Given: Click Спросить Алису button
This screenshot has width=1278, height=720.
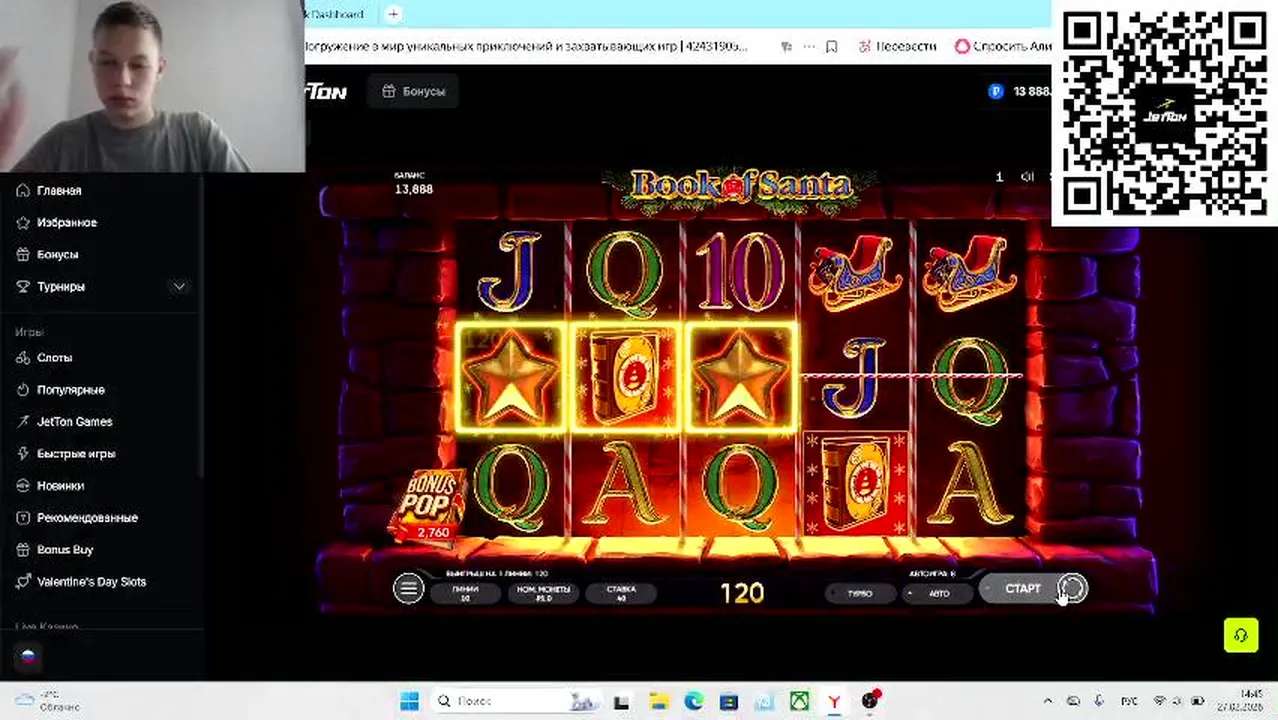Looking at the screenshot, I should pos(1002,46).
